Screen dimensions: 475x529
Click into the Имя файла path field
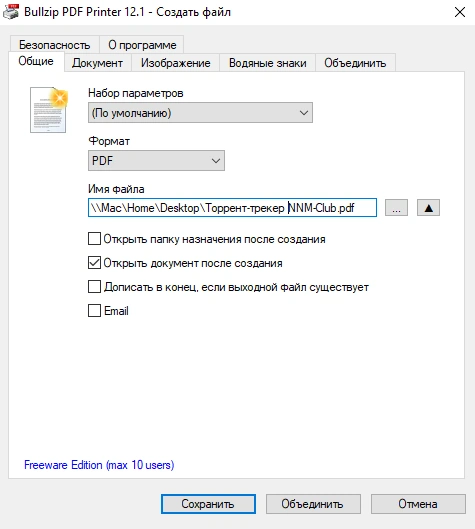(232, 207)
